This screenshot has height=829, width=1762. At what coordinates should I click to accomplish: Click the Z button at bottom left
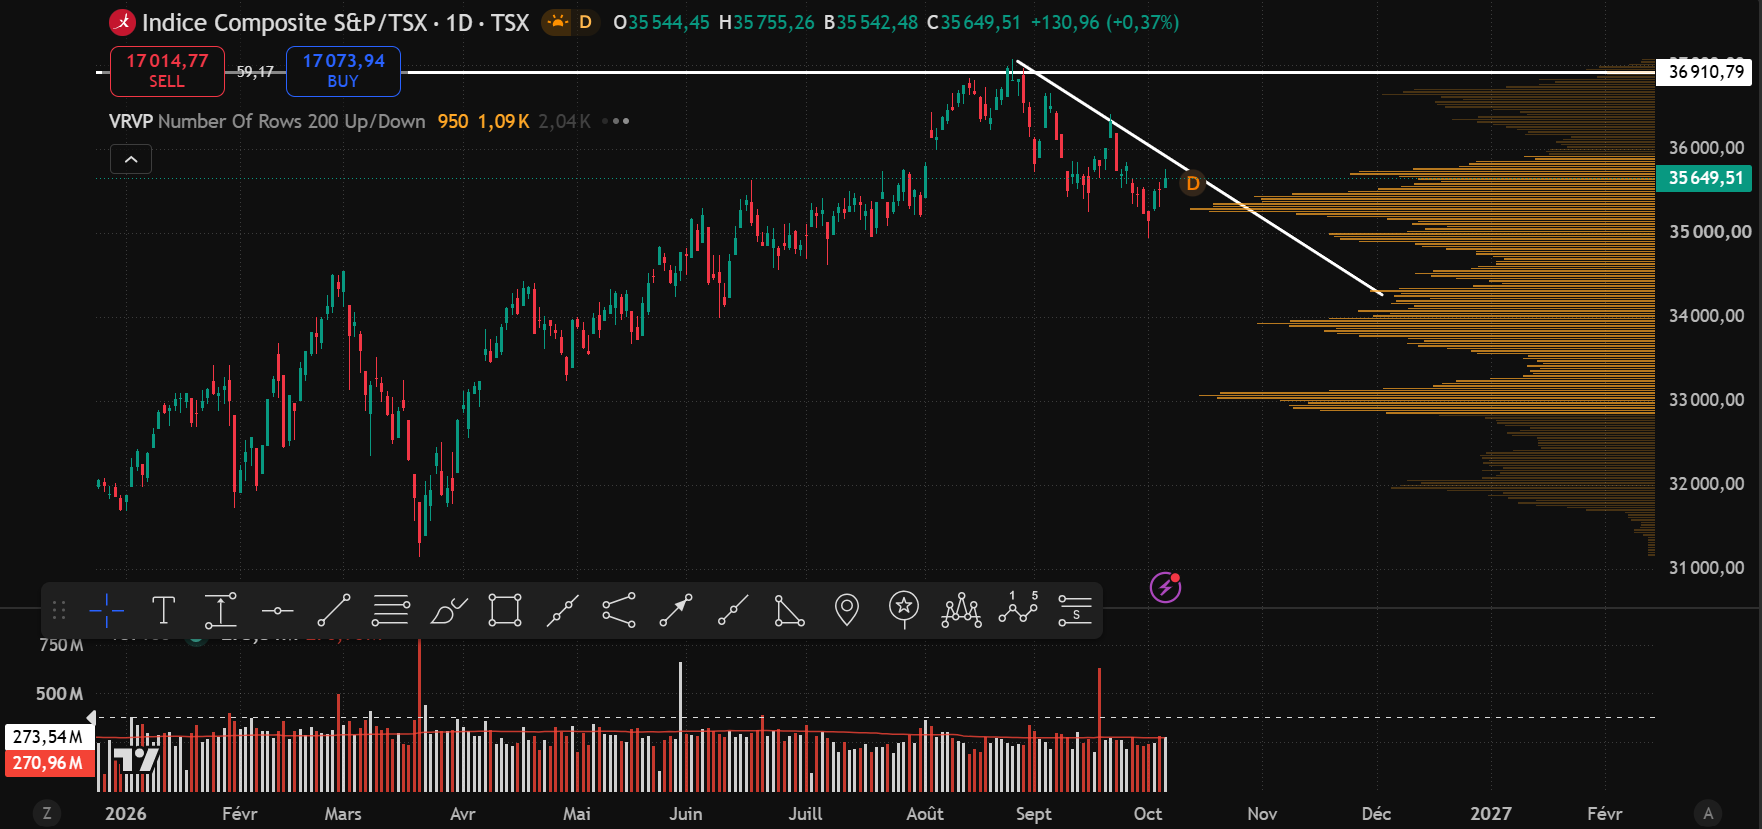coord(47,813)
